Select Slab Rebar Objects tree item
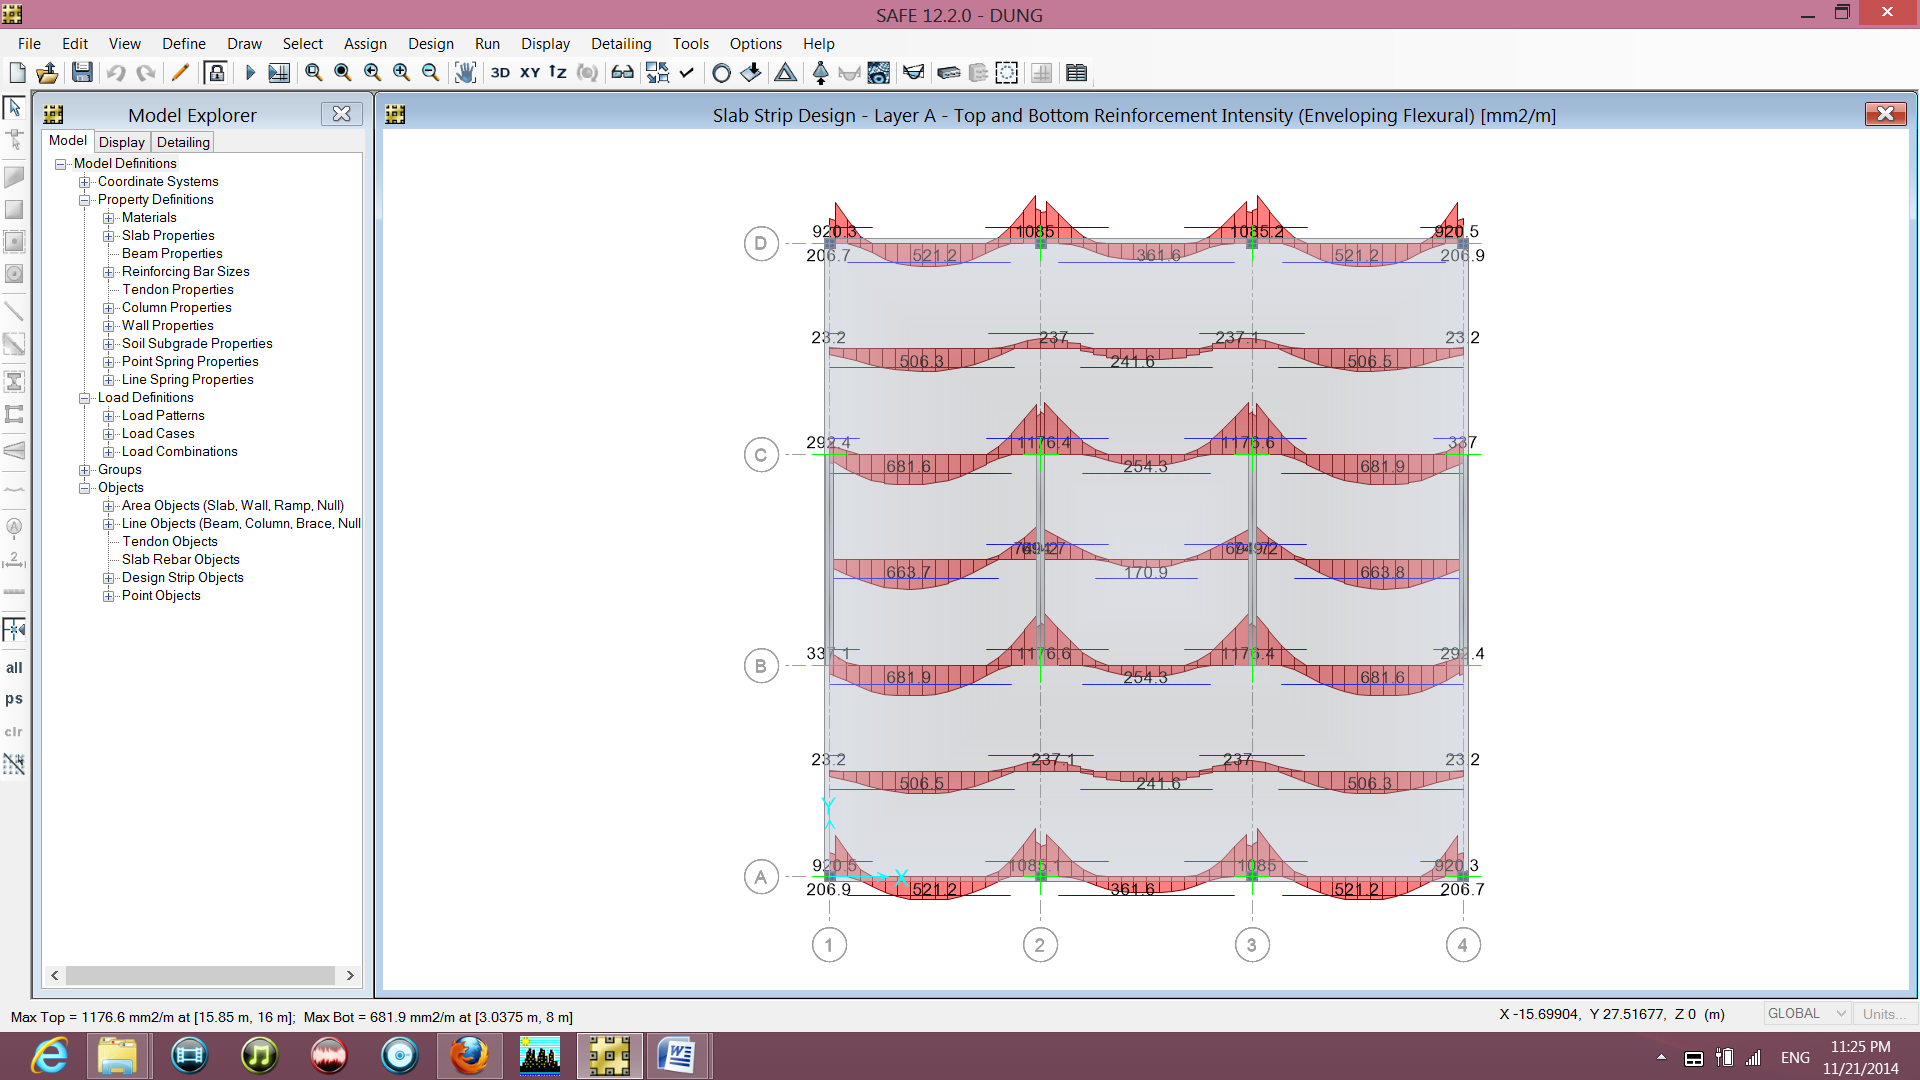The image size is (1920, 1080). coord(181,560)
